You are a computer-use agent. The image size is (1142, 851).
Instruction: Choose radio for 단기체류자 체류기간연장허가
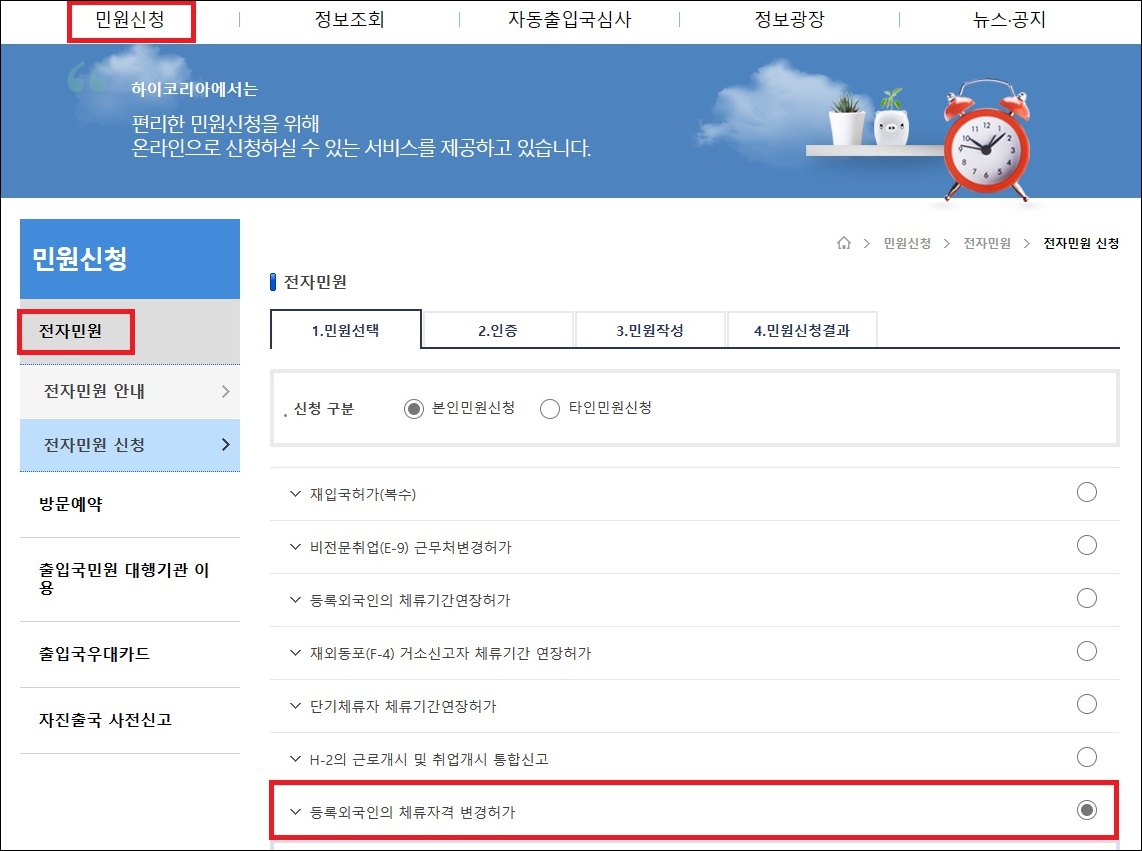coord(1087,705)
